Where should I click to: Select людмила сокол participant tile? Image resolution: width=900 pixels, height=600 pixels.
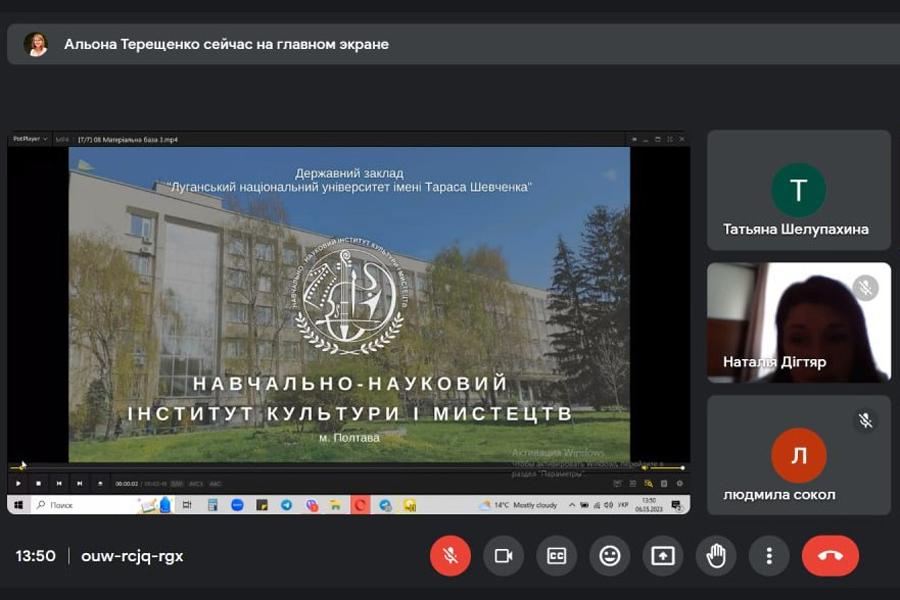pyautogui.click(x=798, y=455)
